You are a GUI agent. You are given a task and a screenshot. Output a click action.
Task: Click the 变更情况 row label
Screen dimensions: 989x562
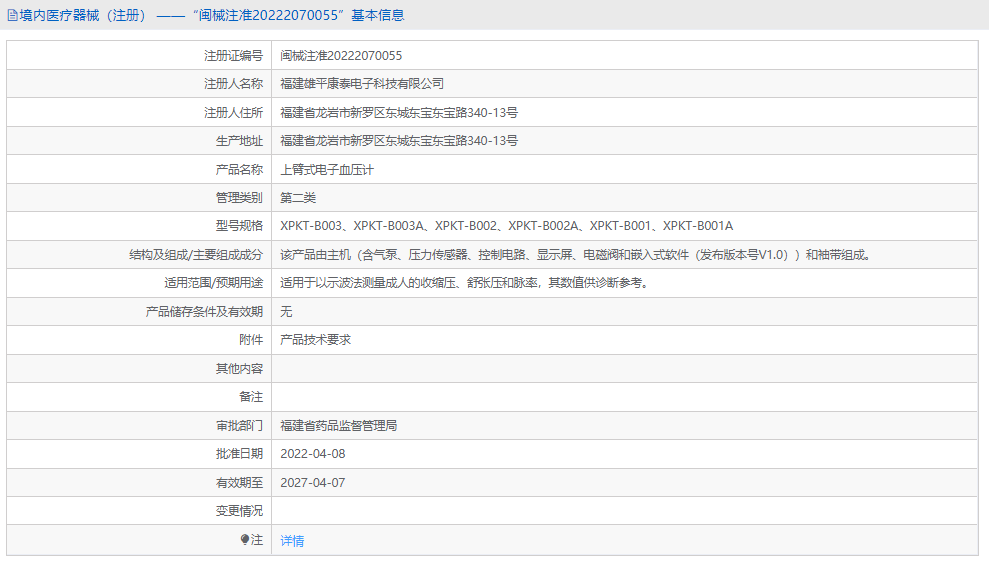point(239,511)
